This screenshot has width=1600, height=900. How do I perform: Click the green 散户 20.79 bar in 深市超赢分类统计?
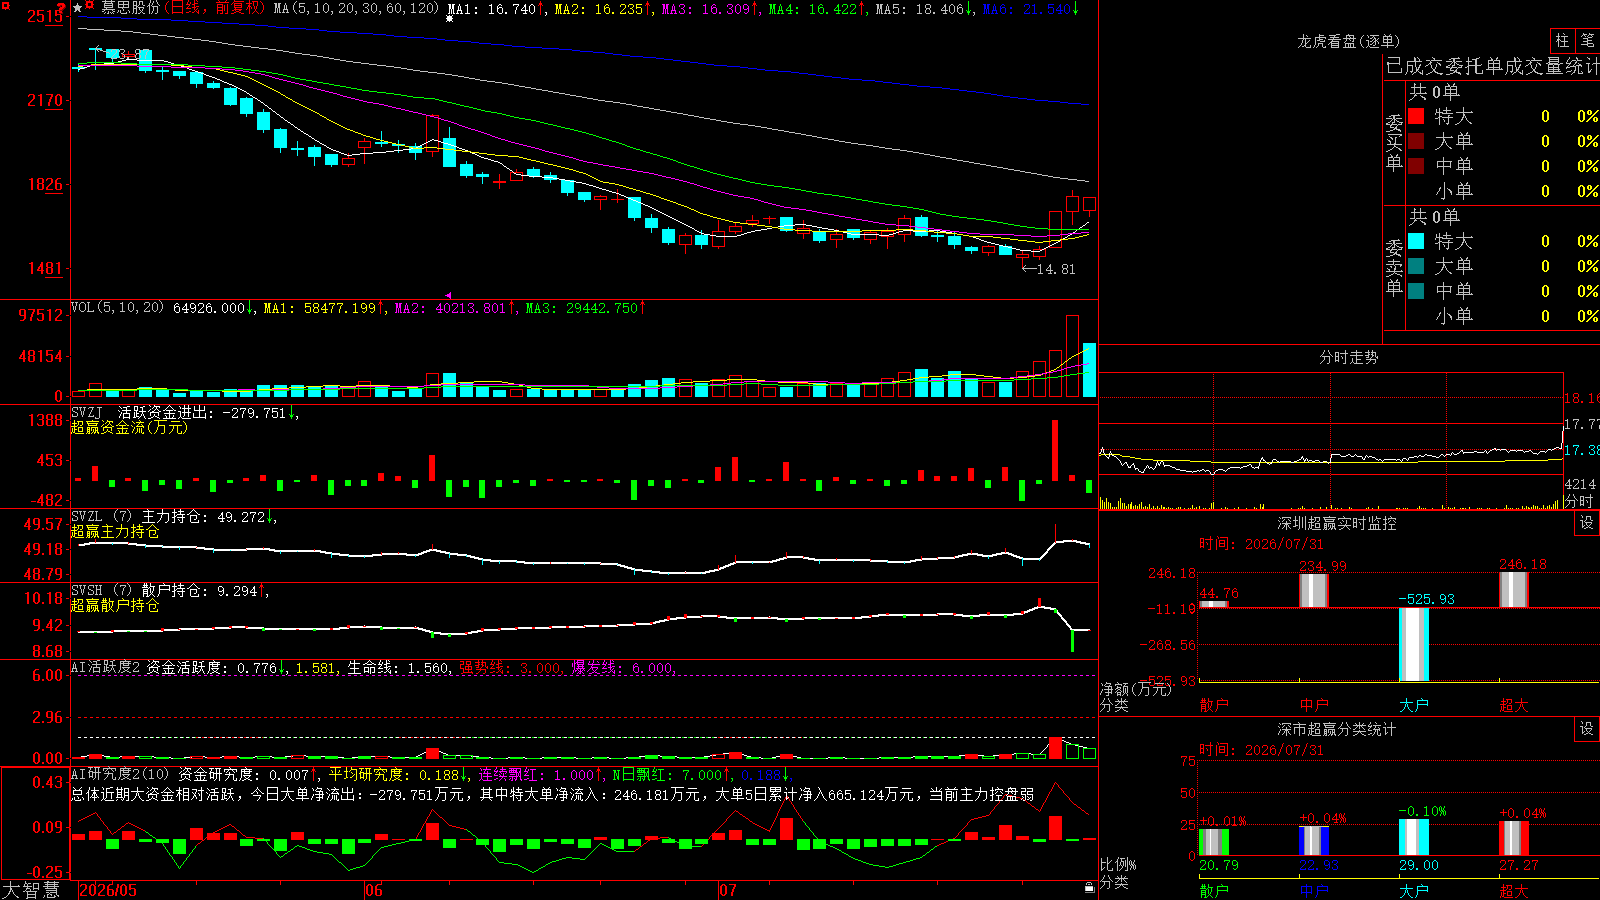pos(1214,842)
